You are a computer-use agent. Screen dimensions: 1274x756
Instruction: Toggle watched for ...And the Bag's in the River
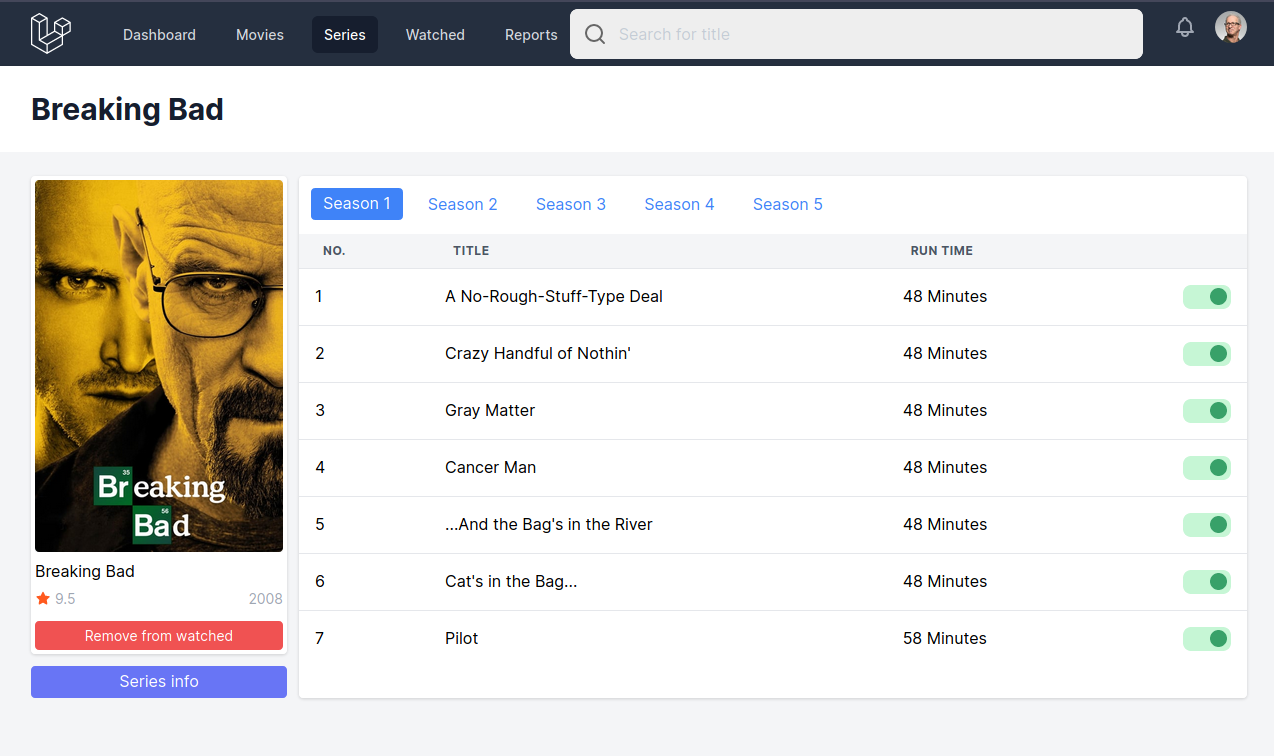(1207, 525)
